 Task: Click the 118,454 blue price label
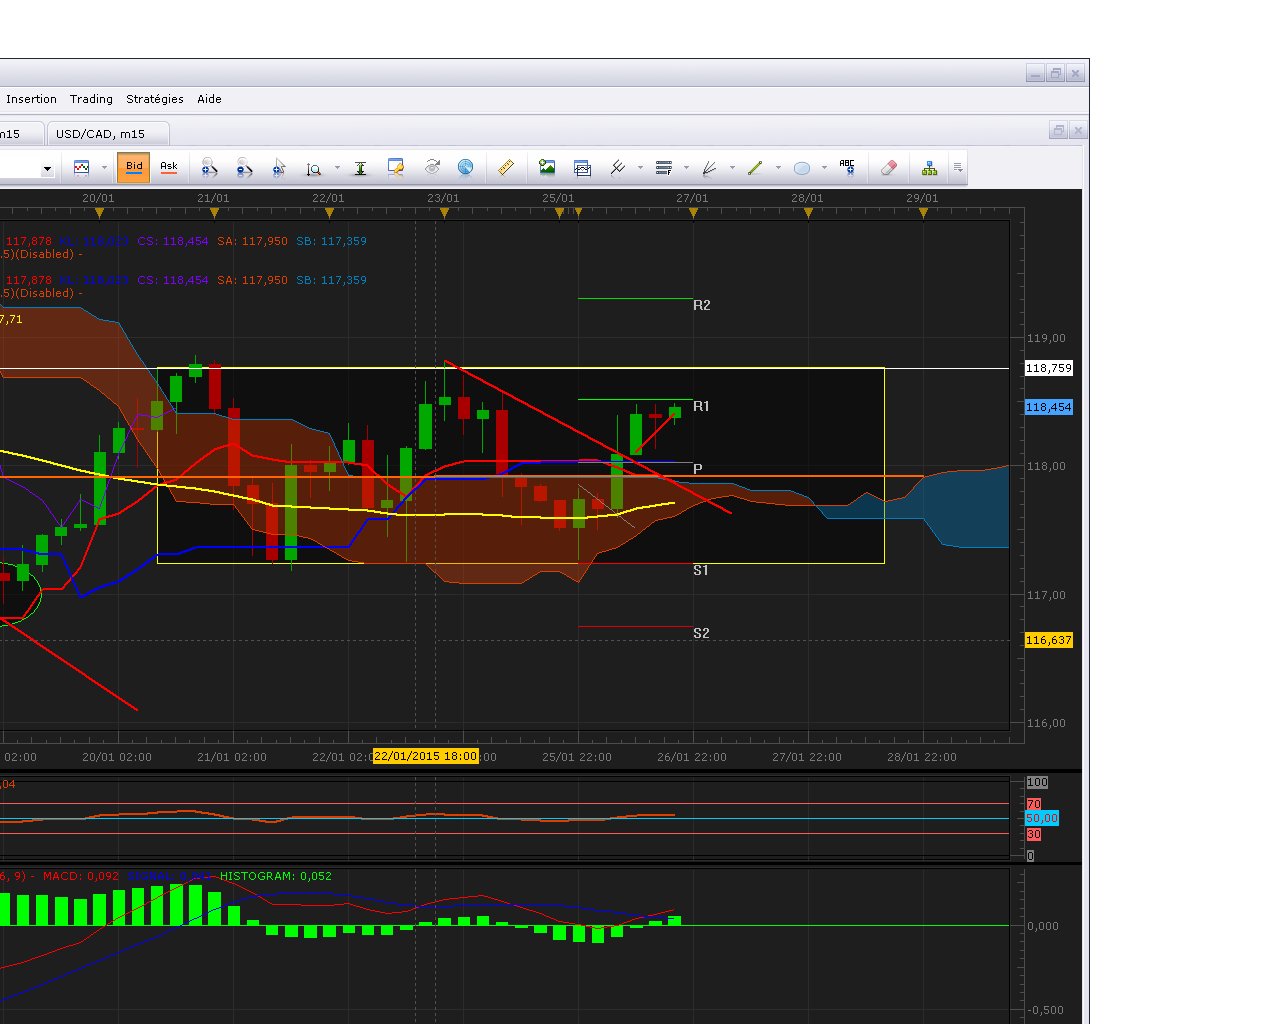click(x=1048, y=407)
